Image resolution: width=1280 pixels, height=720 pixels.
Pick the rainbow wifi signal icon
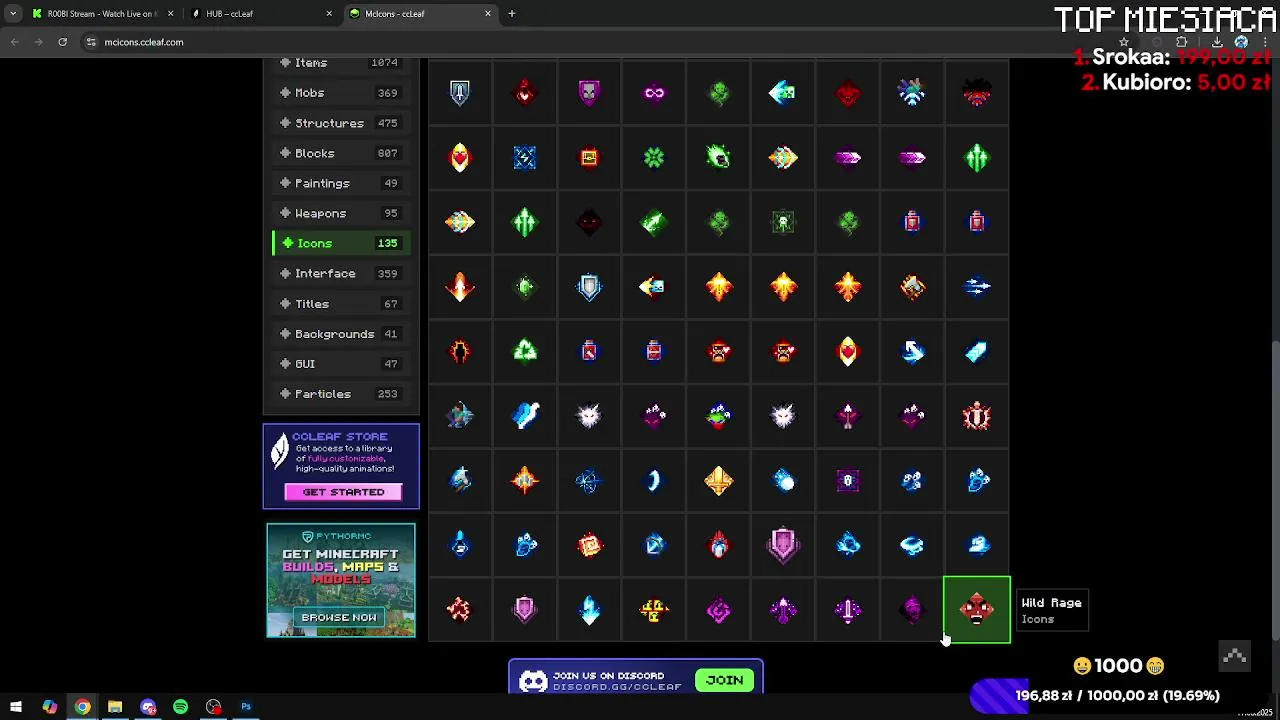(912, 93)
